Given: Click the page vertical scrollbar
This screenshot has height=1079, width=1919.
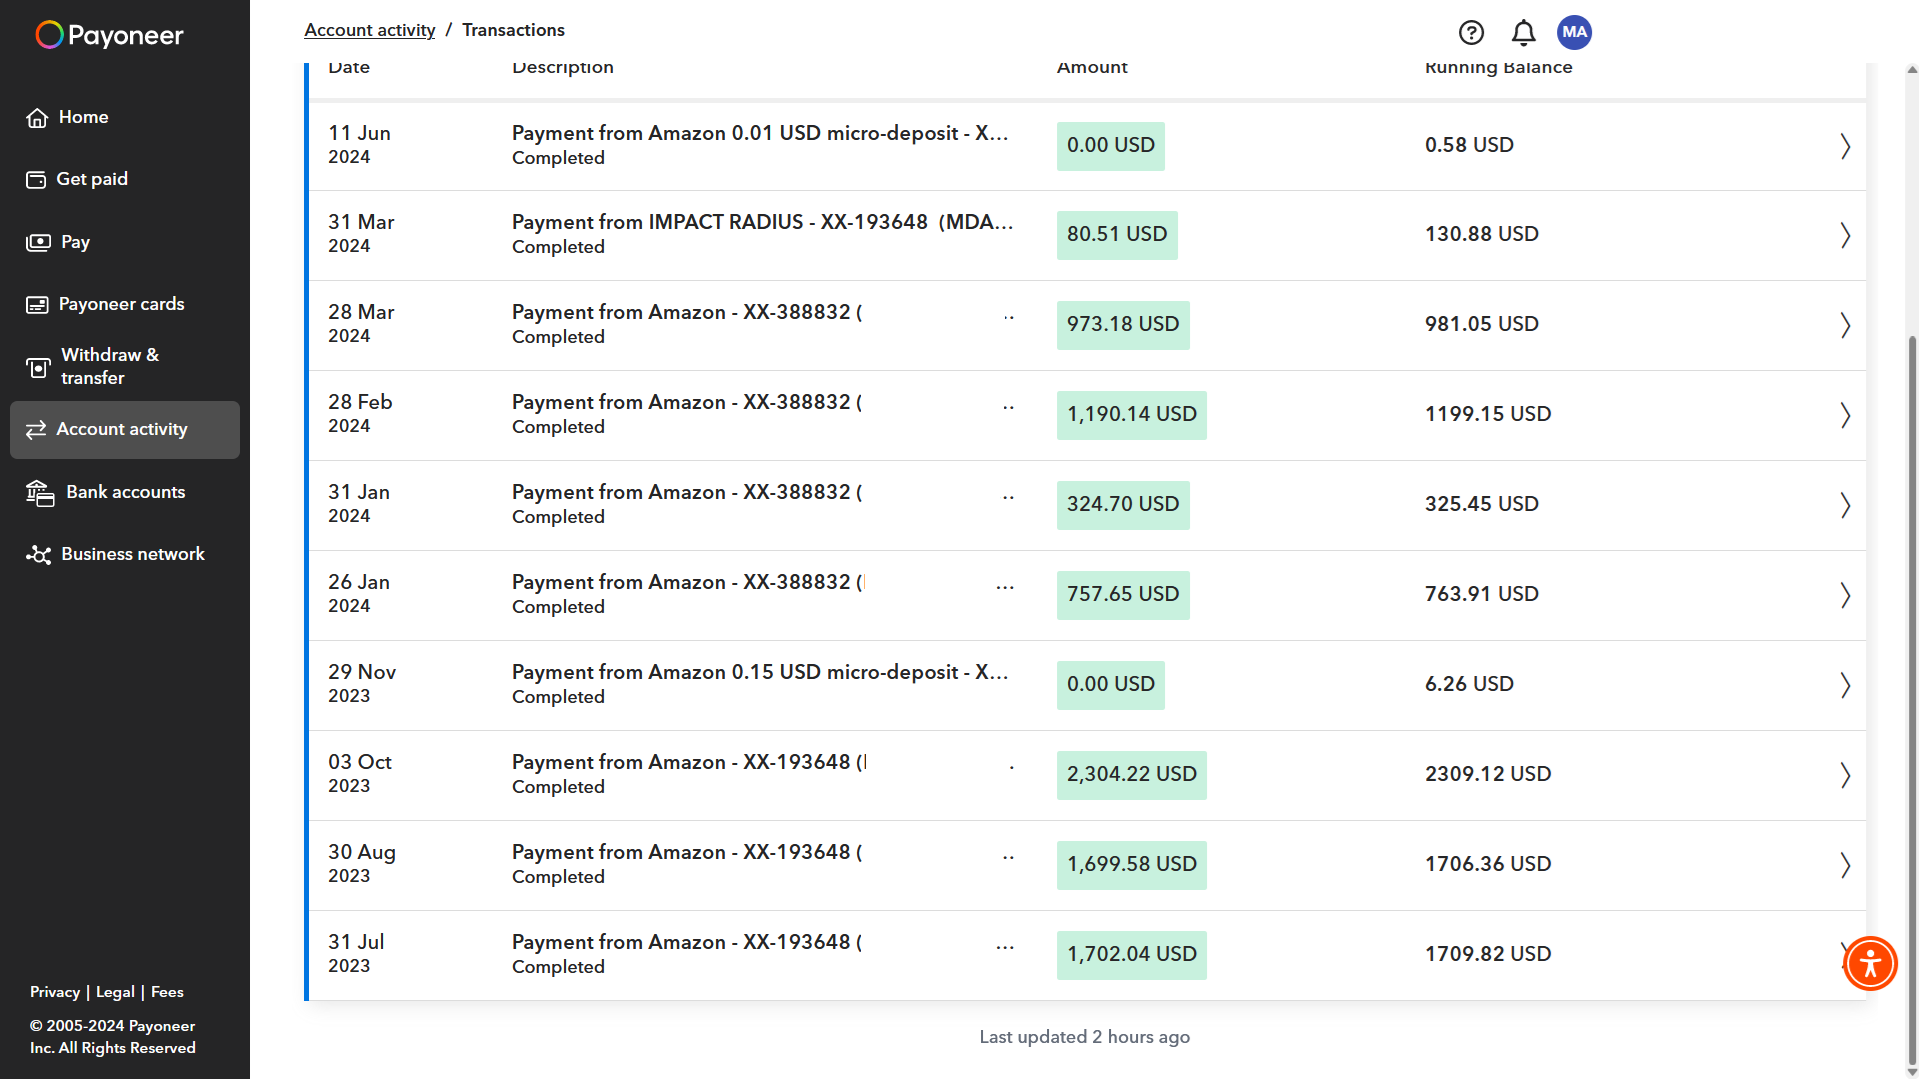Looking at the screenshot, I should 1912,700.
